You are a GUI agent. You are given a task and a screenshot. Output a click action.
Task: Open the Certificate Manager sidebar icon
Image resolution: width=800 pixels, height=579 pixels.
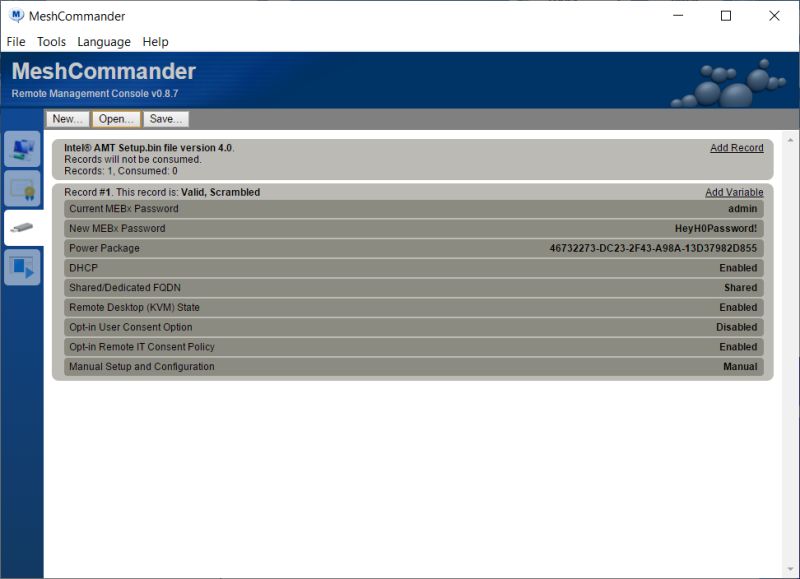[21, 189]
